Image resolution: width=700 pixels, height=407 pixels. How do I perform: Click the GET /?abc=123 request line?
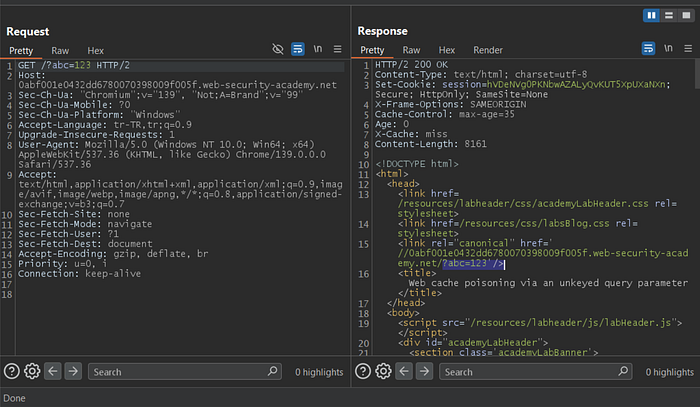coord(74,65)
